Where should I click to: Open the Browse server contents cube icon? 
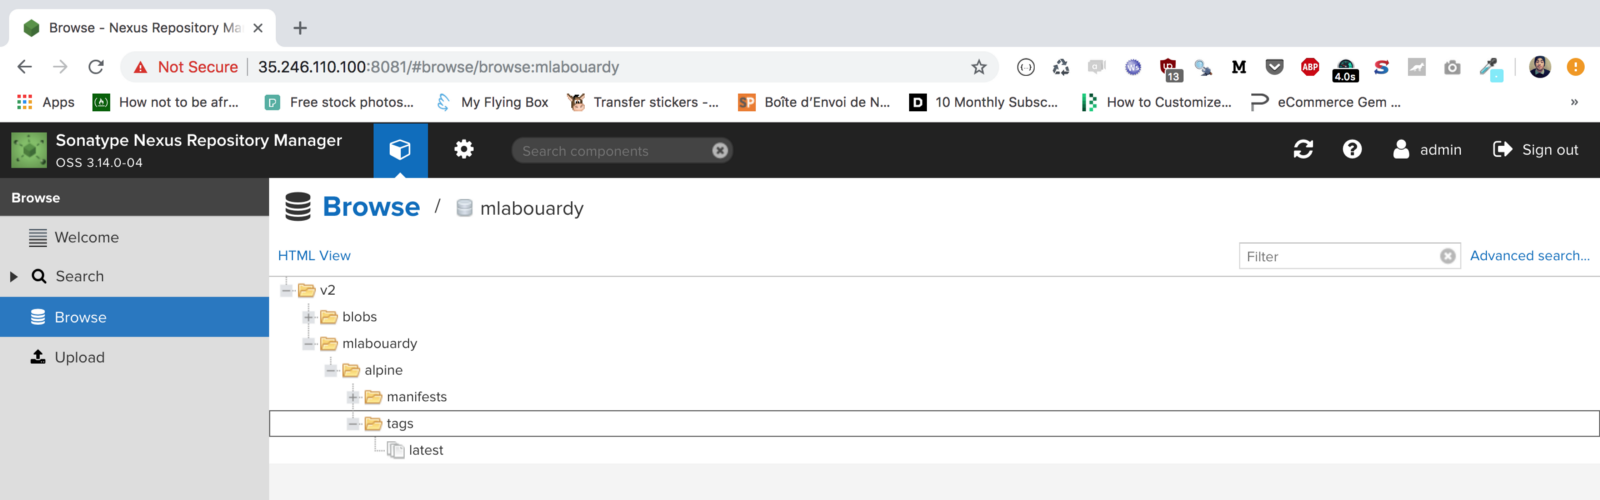coord(400,150)
